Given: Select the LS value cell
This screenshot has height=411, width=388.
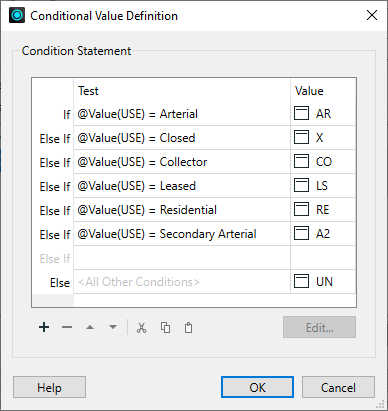Looking at the screenshot, I should point(323,186).
